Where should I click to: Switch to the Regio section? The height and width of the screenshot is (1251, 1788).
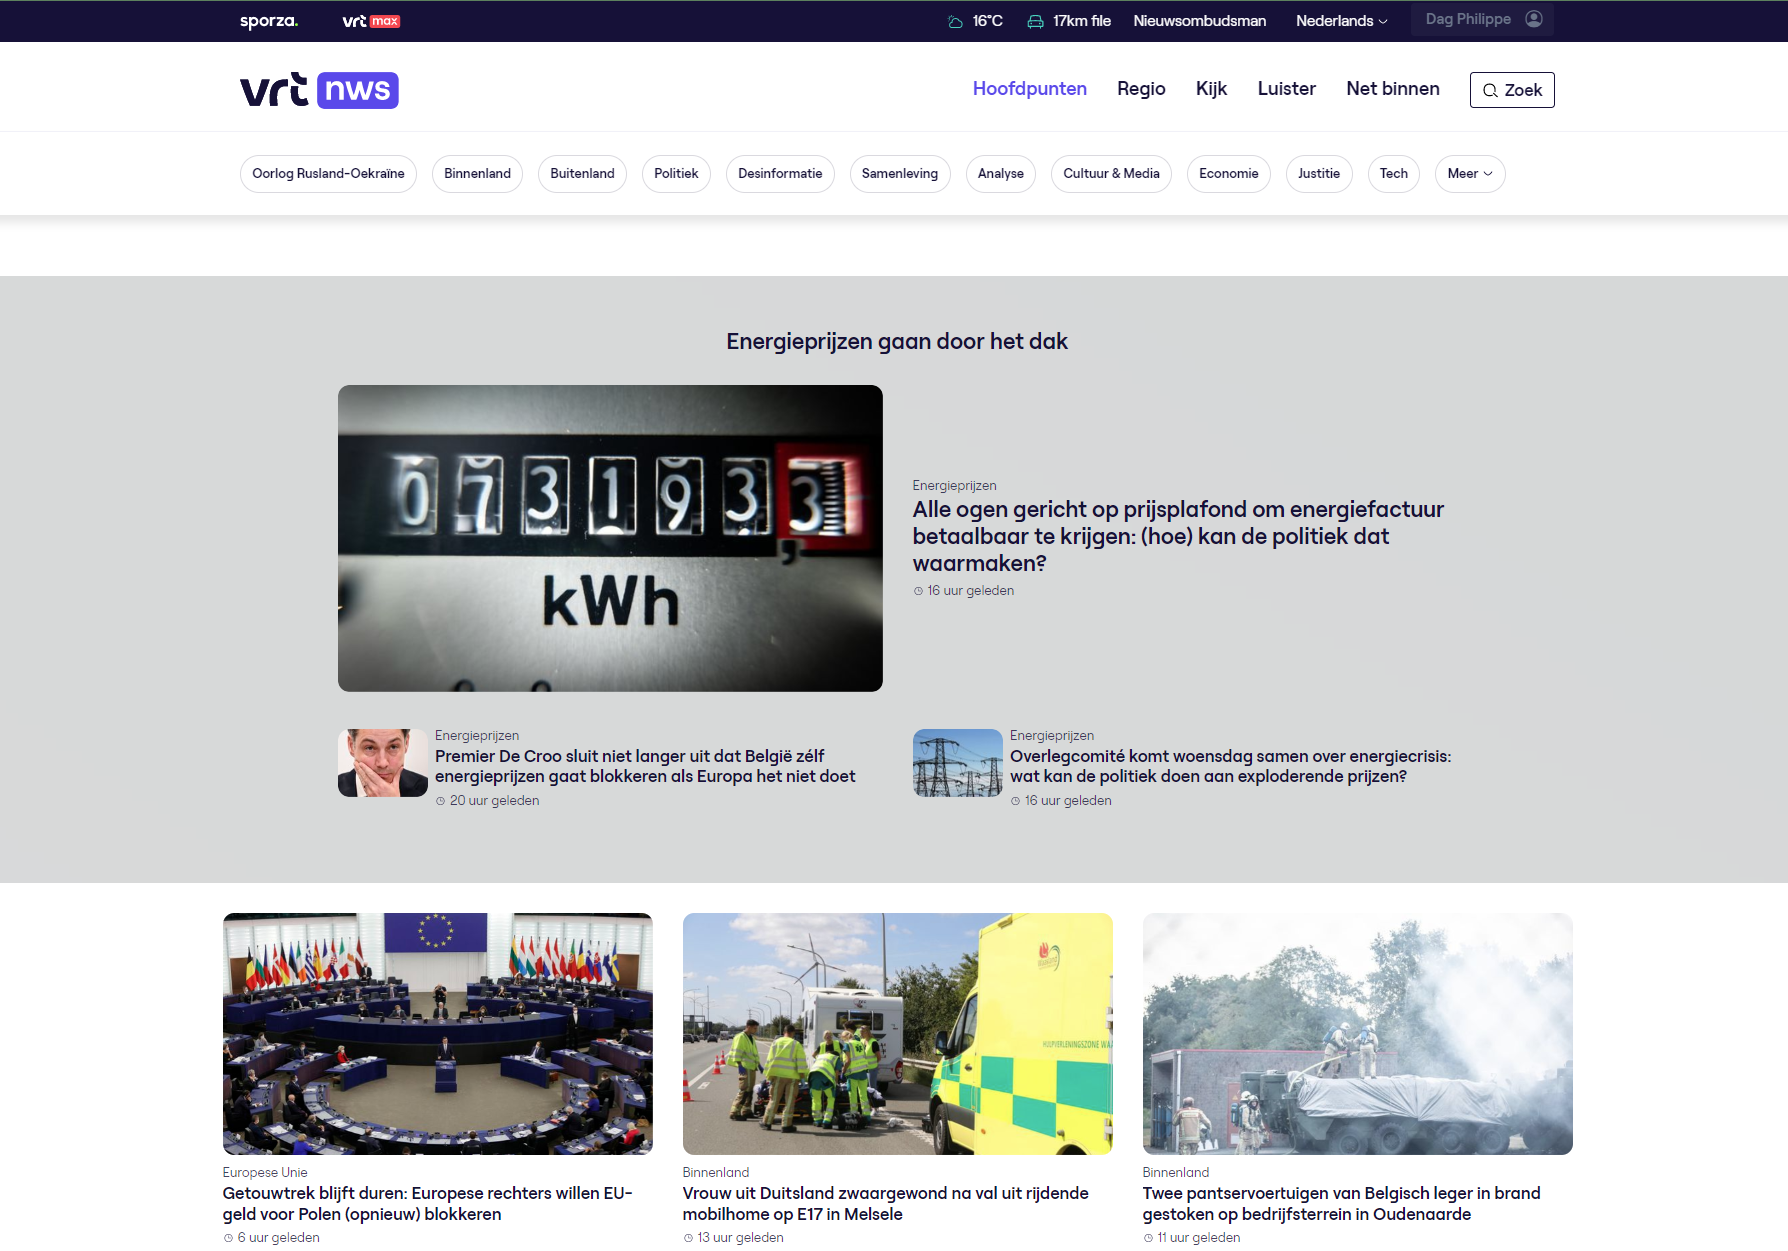point(1140,89)
